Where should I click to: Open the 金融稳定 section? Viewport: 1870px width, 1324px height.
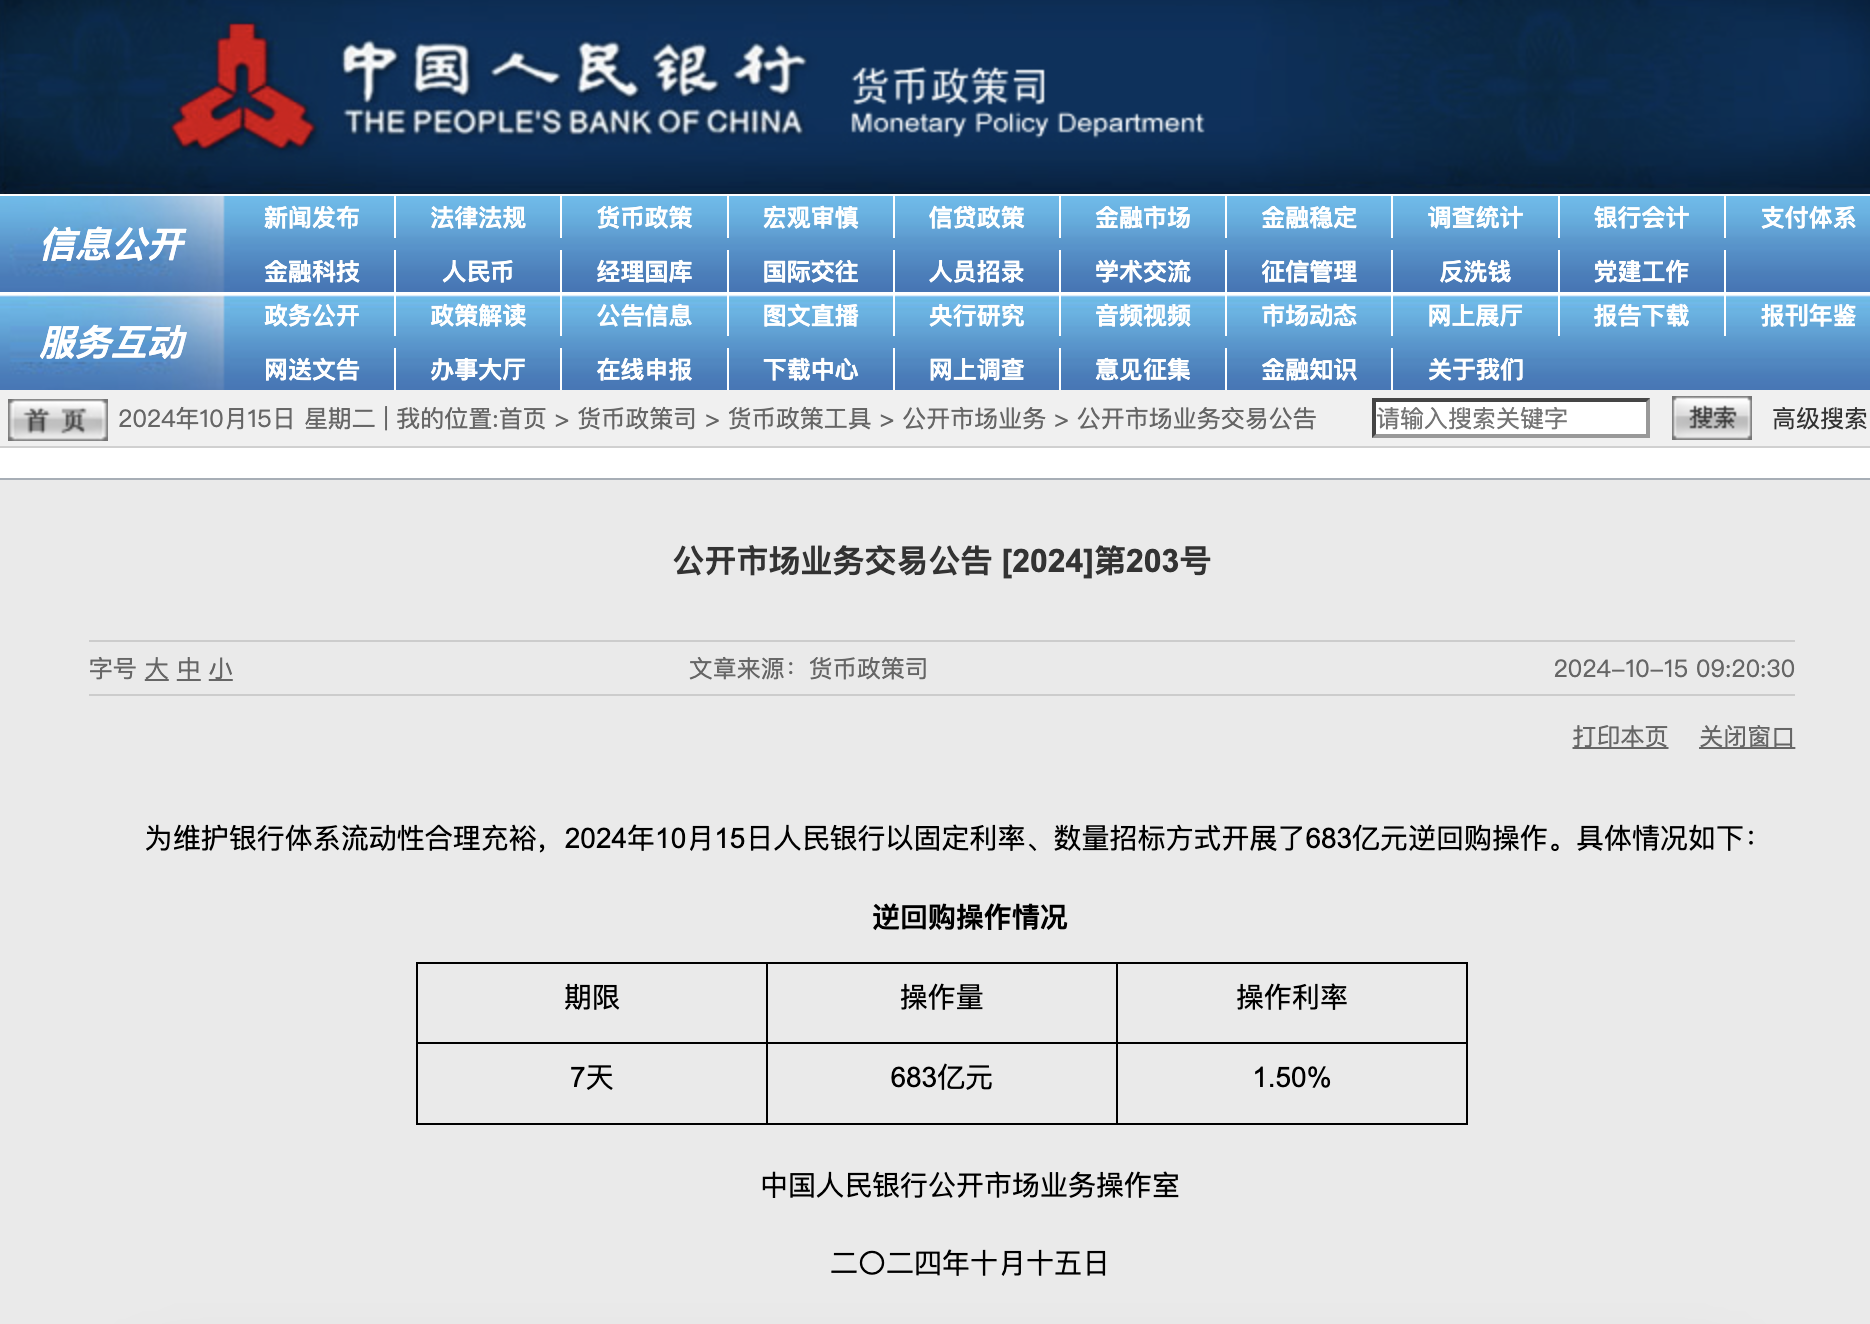coord(1309,218)
